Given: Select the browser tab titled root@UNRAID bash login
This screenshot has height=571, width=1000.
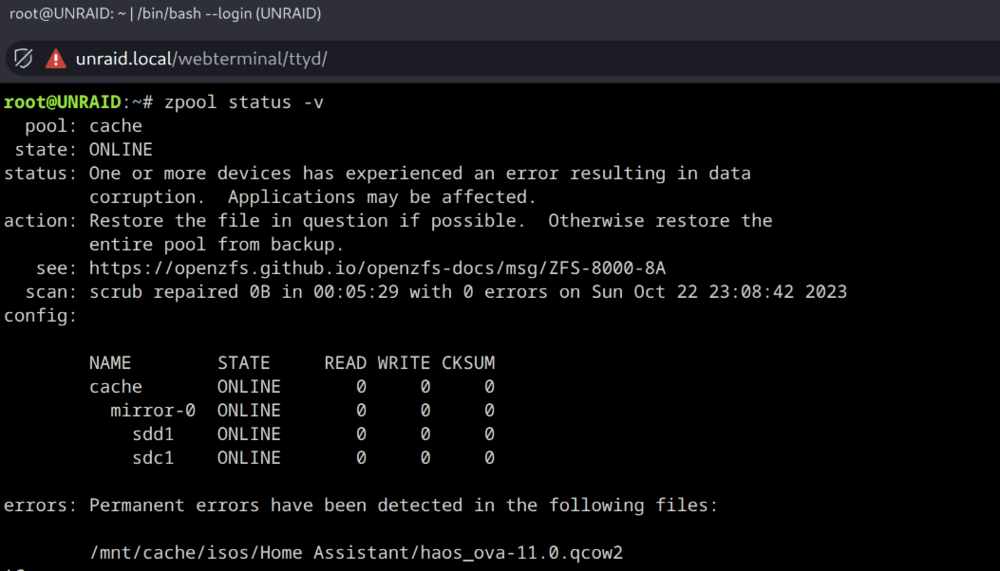Looking at the screenshot, I should point(165,13).
